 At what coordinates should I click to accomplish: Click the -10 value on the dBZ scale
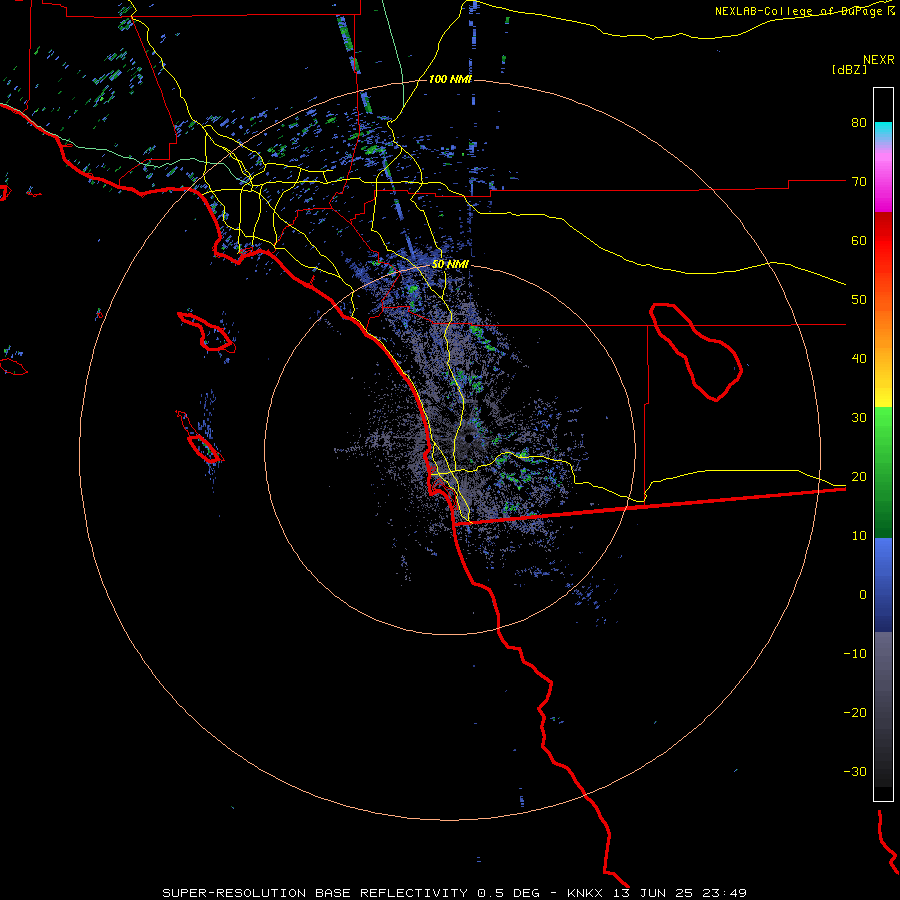tap(855, 654)
